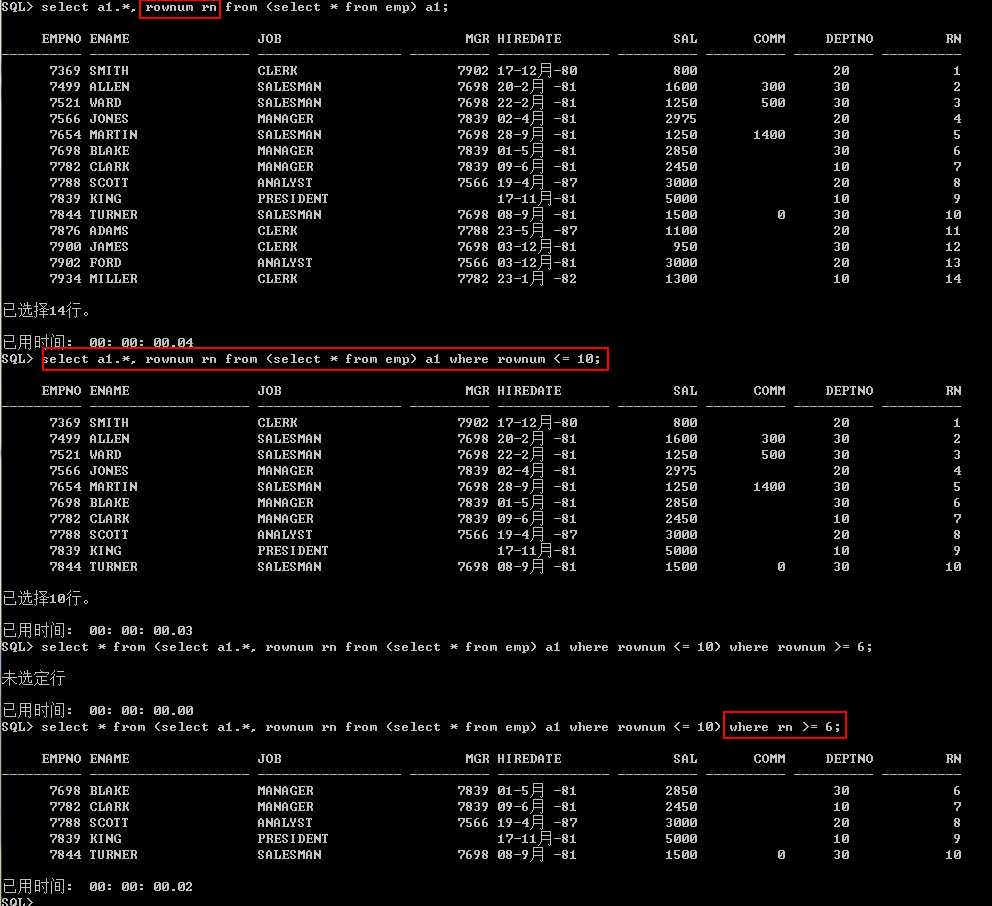Viewport: 992px width, 906px height.
Task: Click JAMES's job CLERK
Action: click(x=277, y=247)
